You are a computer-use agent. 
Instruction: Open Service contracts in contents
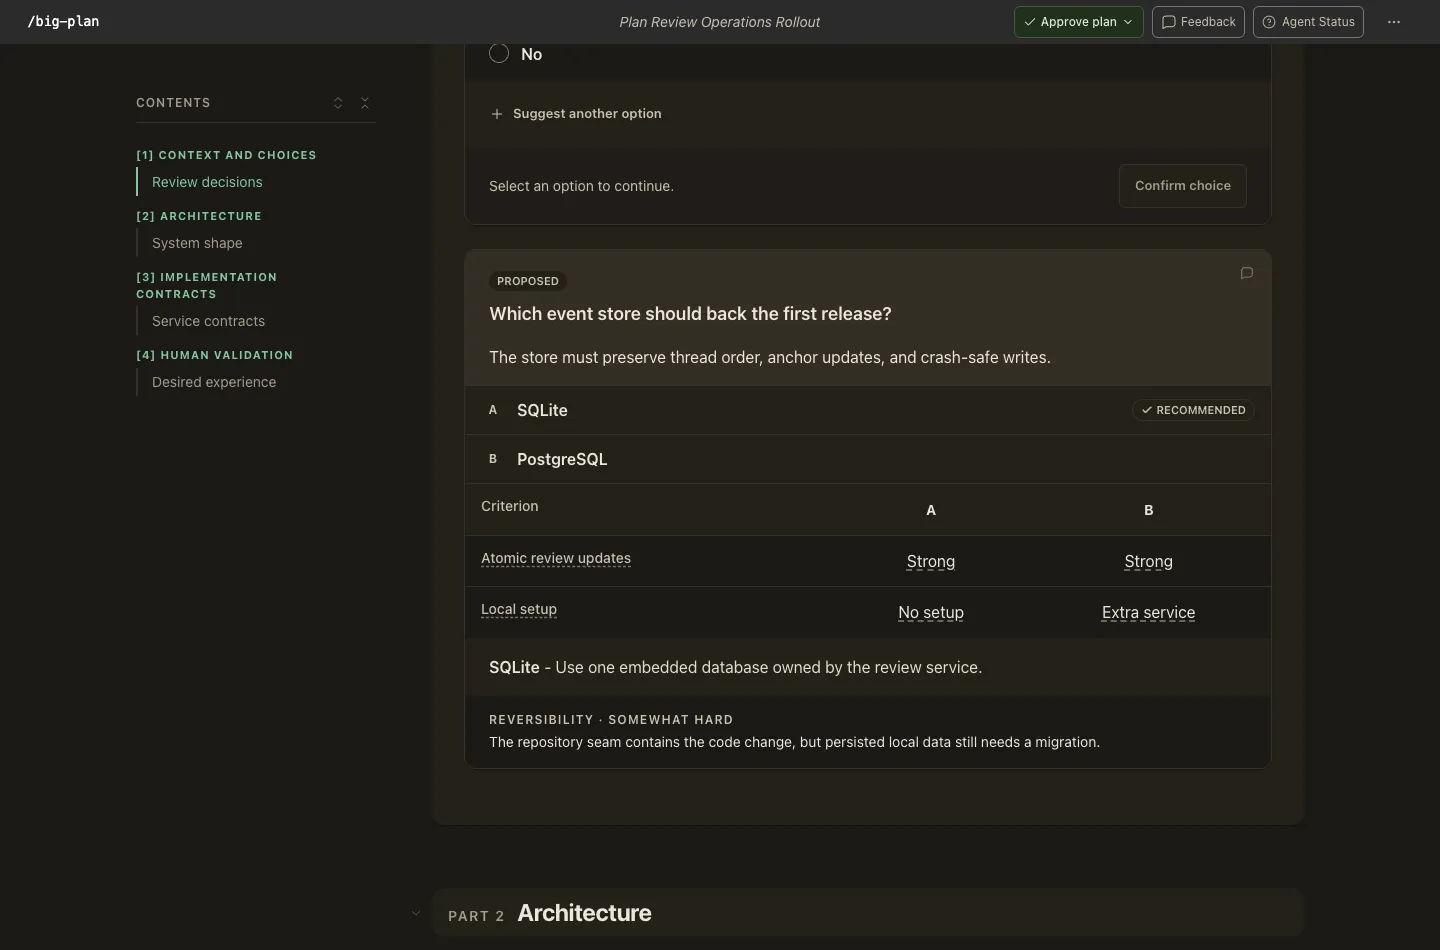tap(208, 321)
